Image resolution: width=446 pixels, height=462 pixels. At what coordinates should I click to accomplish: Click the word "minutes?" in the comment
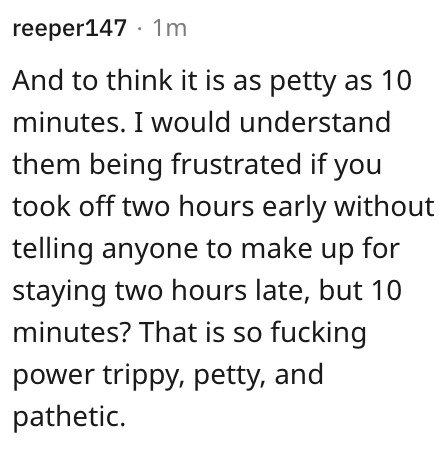[71, 332]
